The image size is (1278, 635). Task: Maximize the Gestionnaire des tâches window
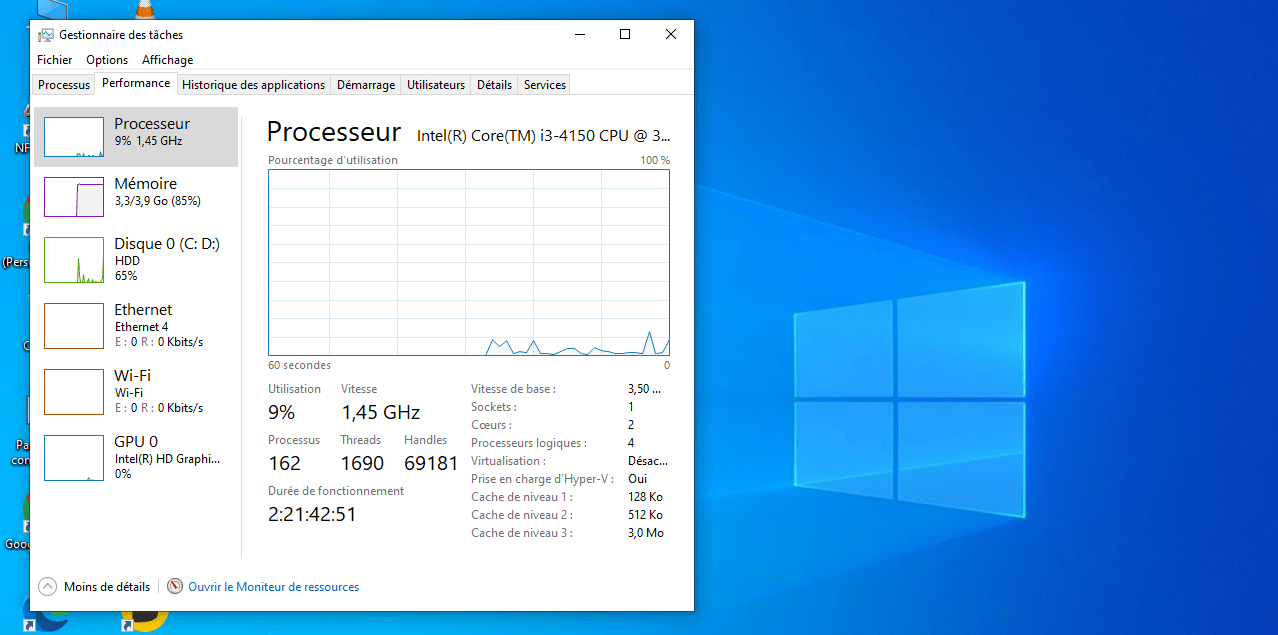[x=625, y=34]
